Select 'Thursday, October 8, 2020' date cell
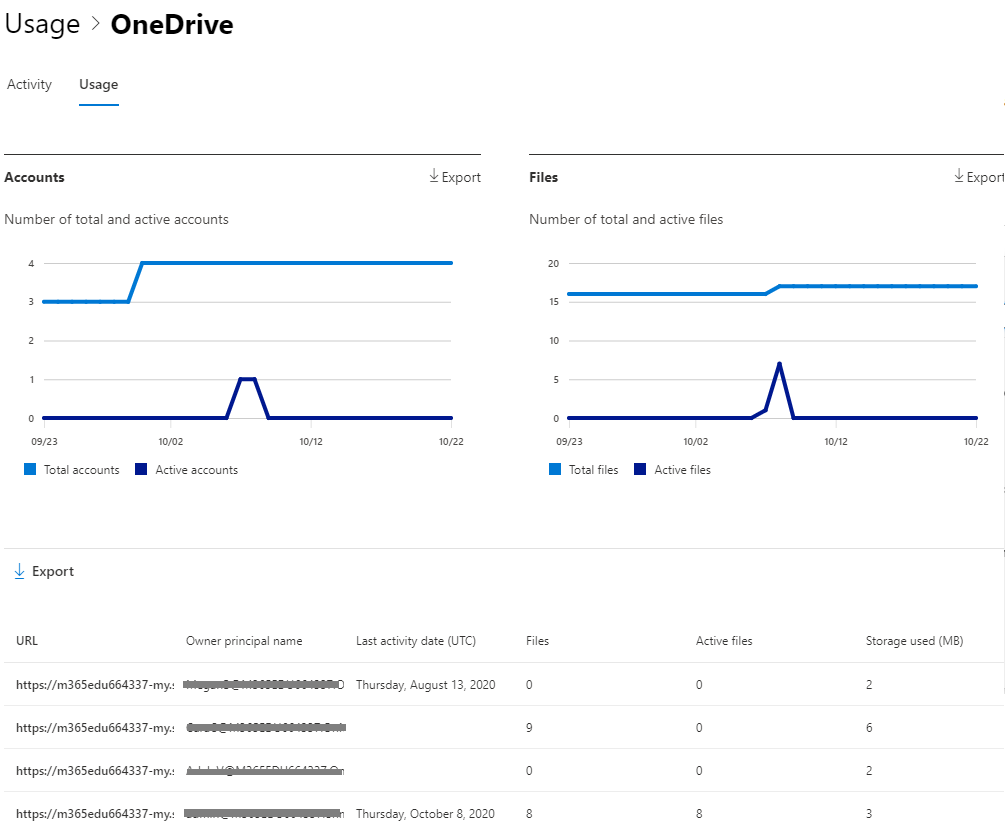 pyautogui.click(x=425, y=813)
